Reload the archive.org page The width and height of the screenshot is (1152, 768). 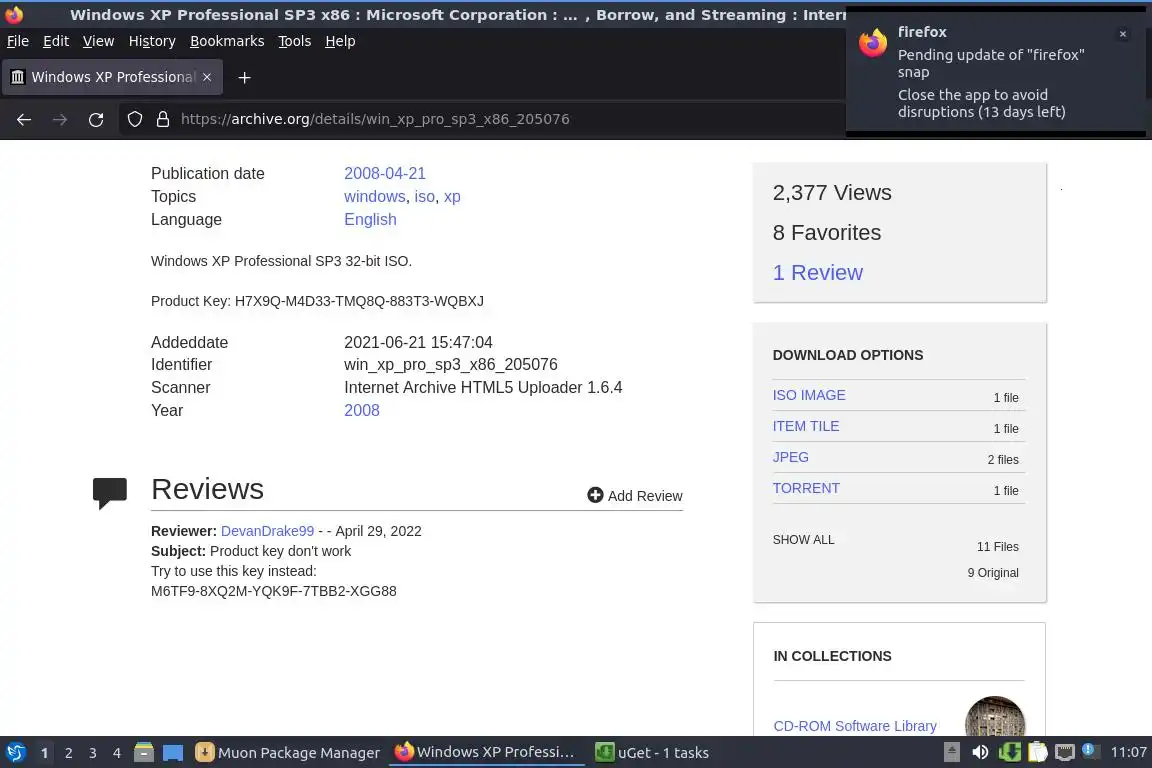coord(96,119)
